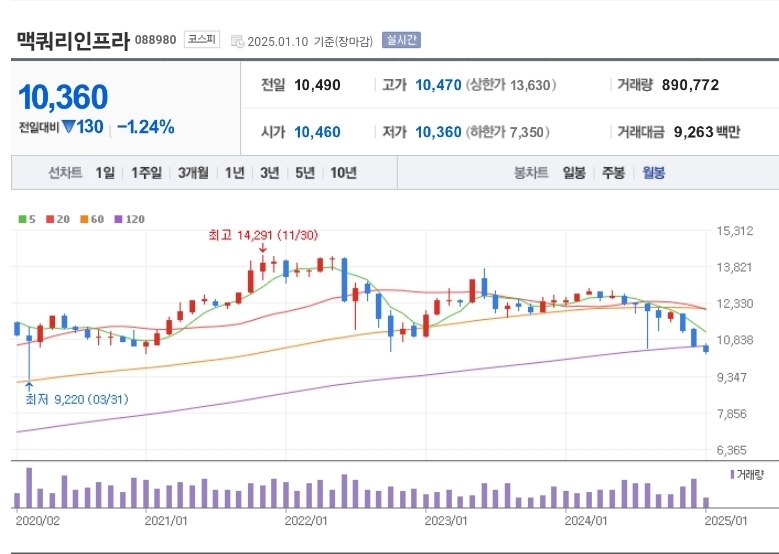Click the 2022/01 date axis label
Image resolution: width=779 pixels, height=554 pixels.
(x=306, y=521)
